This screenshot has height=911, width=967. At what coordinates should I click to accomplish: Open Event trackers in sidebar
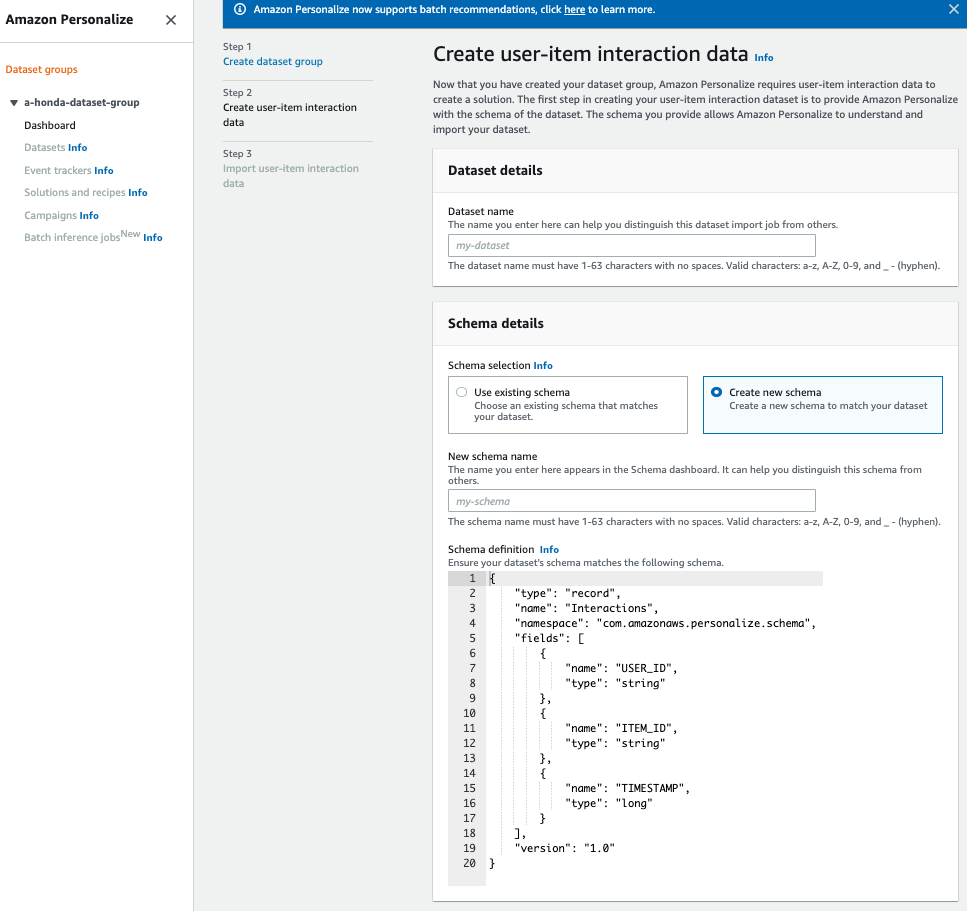58,170
